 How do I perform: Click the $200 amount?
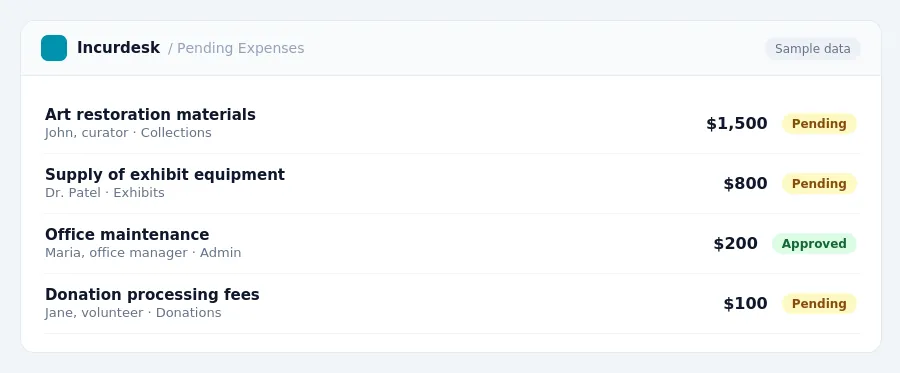point(735,243)
